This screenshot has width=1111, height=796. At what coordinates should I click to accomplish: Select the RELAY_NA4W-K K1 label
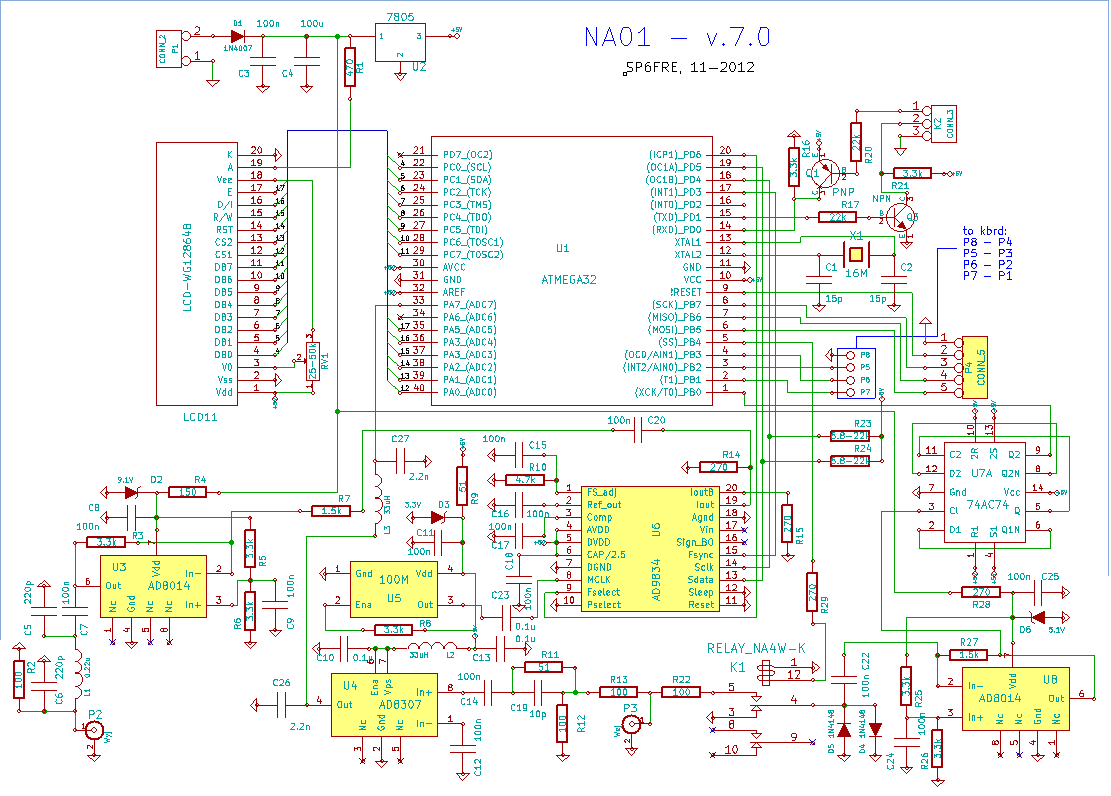[755, 647]
